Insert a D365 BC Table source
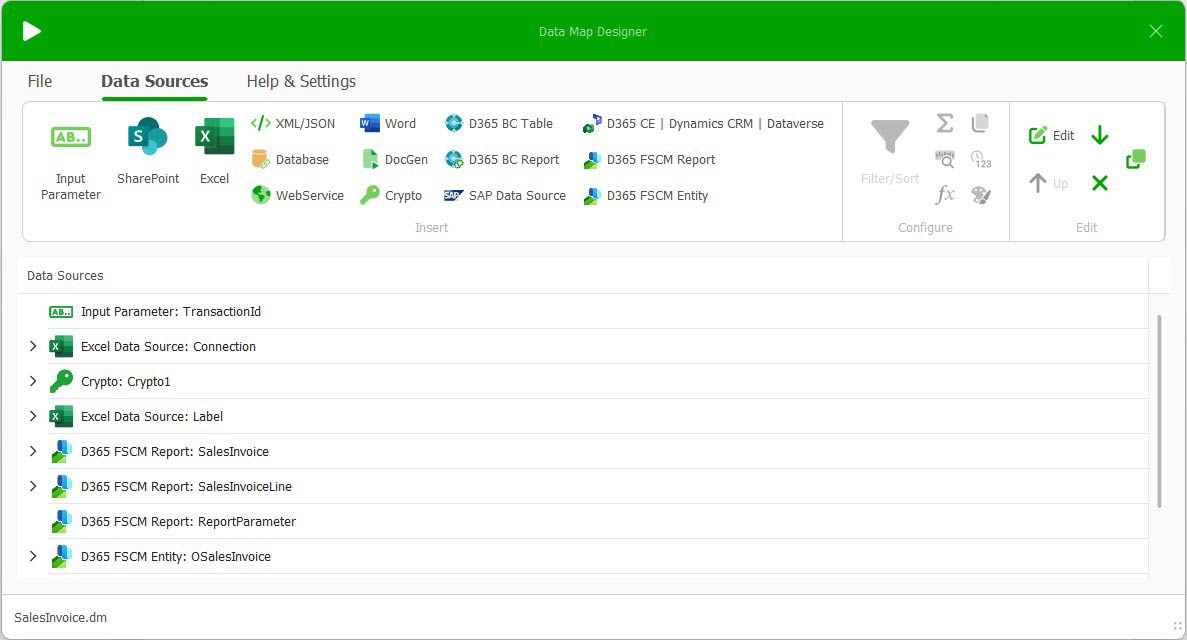The image size is (1187, 640). click(x=500, y=123)
